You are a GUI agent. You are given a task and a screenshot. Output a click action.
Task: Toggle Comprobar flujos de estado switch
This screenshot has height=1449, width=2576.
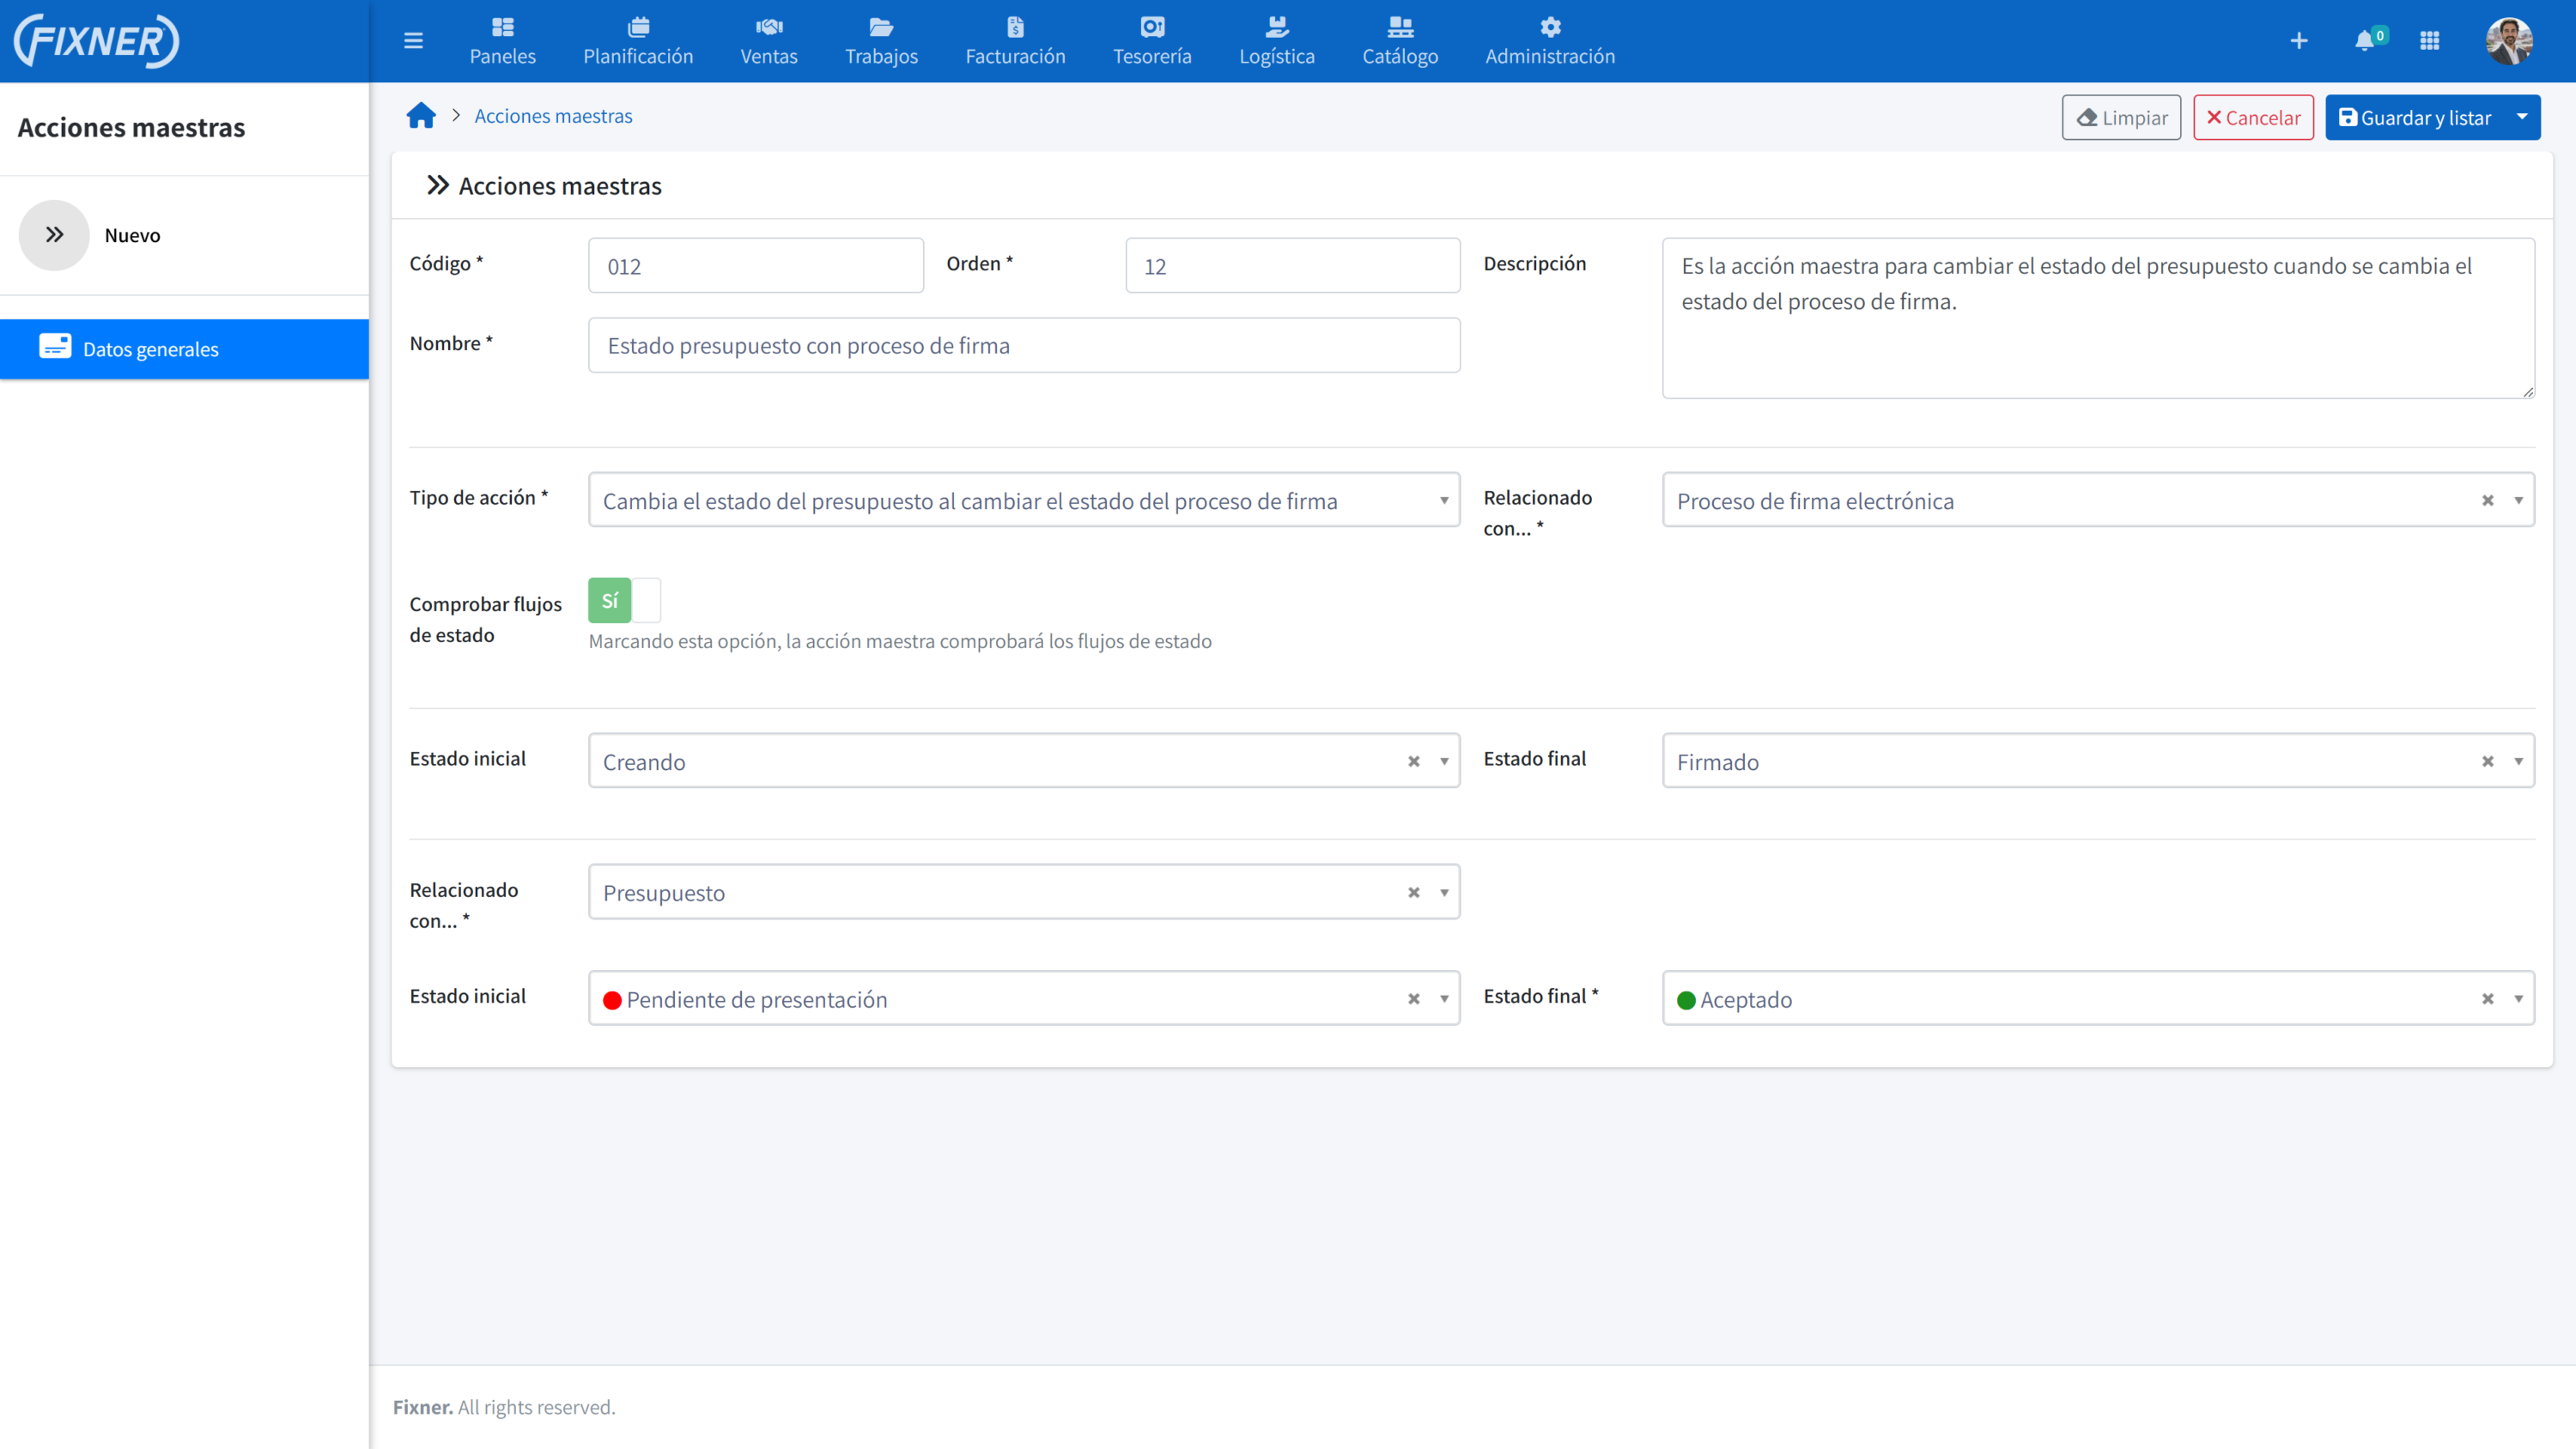click(x=624, y=601)
